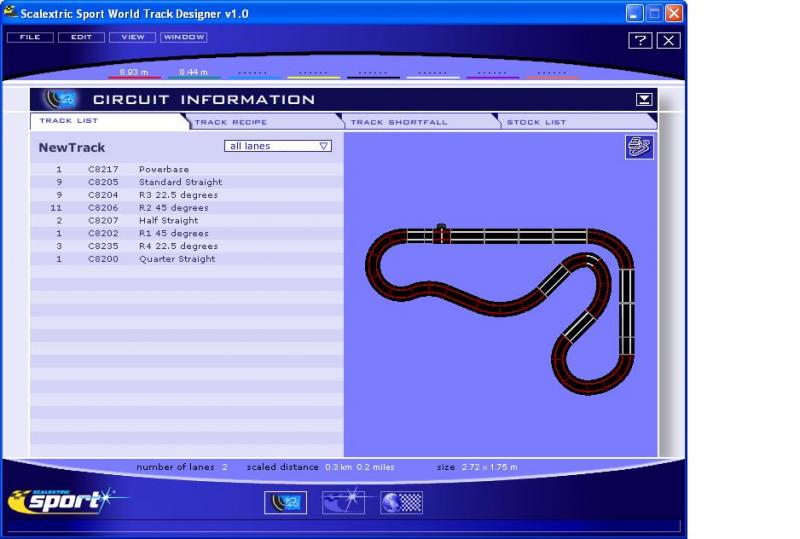Open the Window menu
Viewport: 800px width, 539px height.
pos(184,37)
